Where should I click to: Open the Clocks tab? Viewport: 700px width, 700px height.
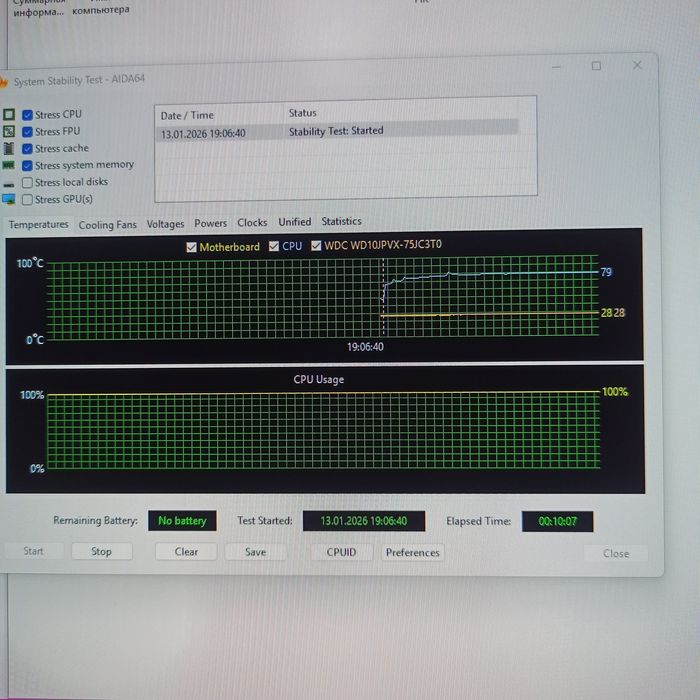click(x=252, y=222)
